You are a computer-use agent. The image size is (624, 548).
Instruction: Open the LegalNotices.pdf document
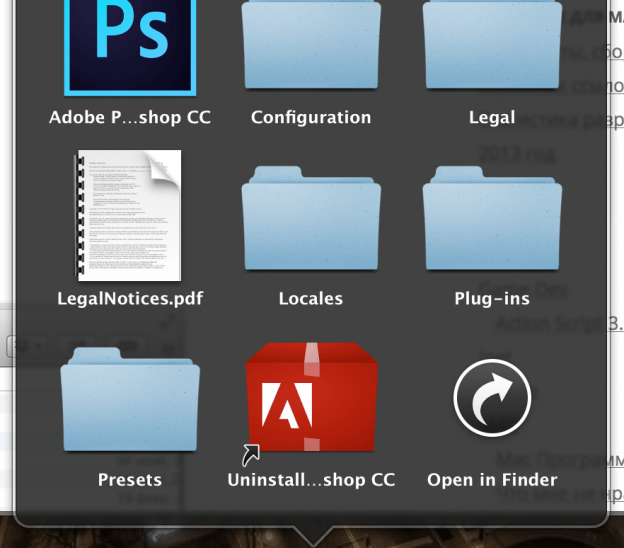coord(128,215)
